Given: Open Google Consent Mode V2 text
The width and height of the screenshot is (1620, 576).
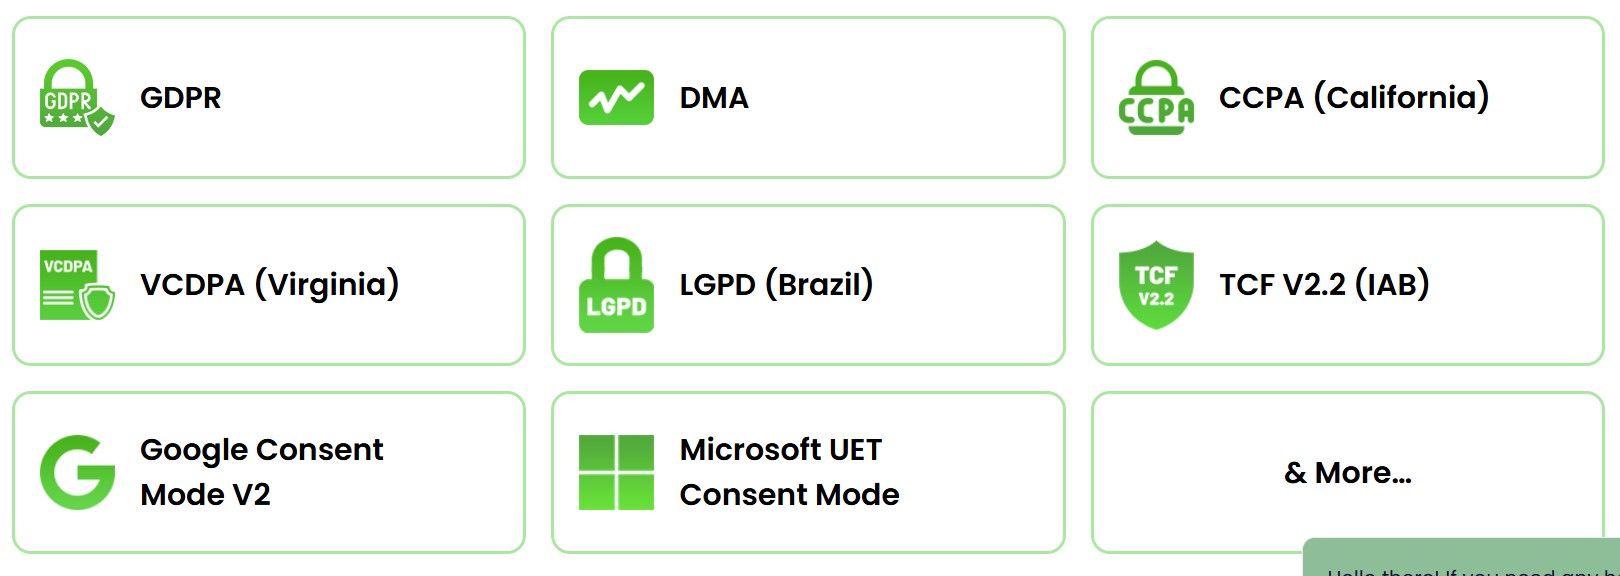Looking at the screenshot, I should click(x=262, y=472).
